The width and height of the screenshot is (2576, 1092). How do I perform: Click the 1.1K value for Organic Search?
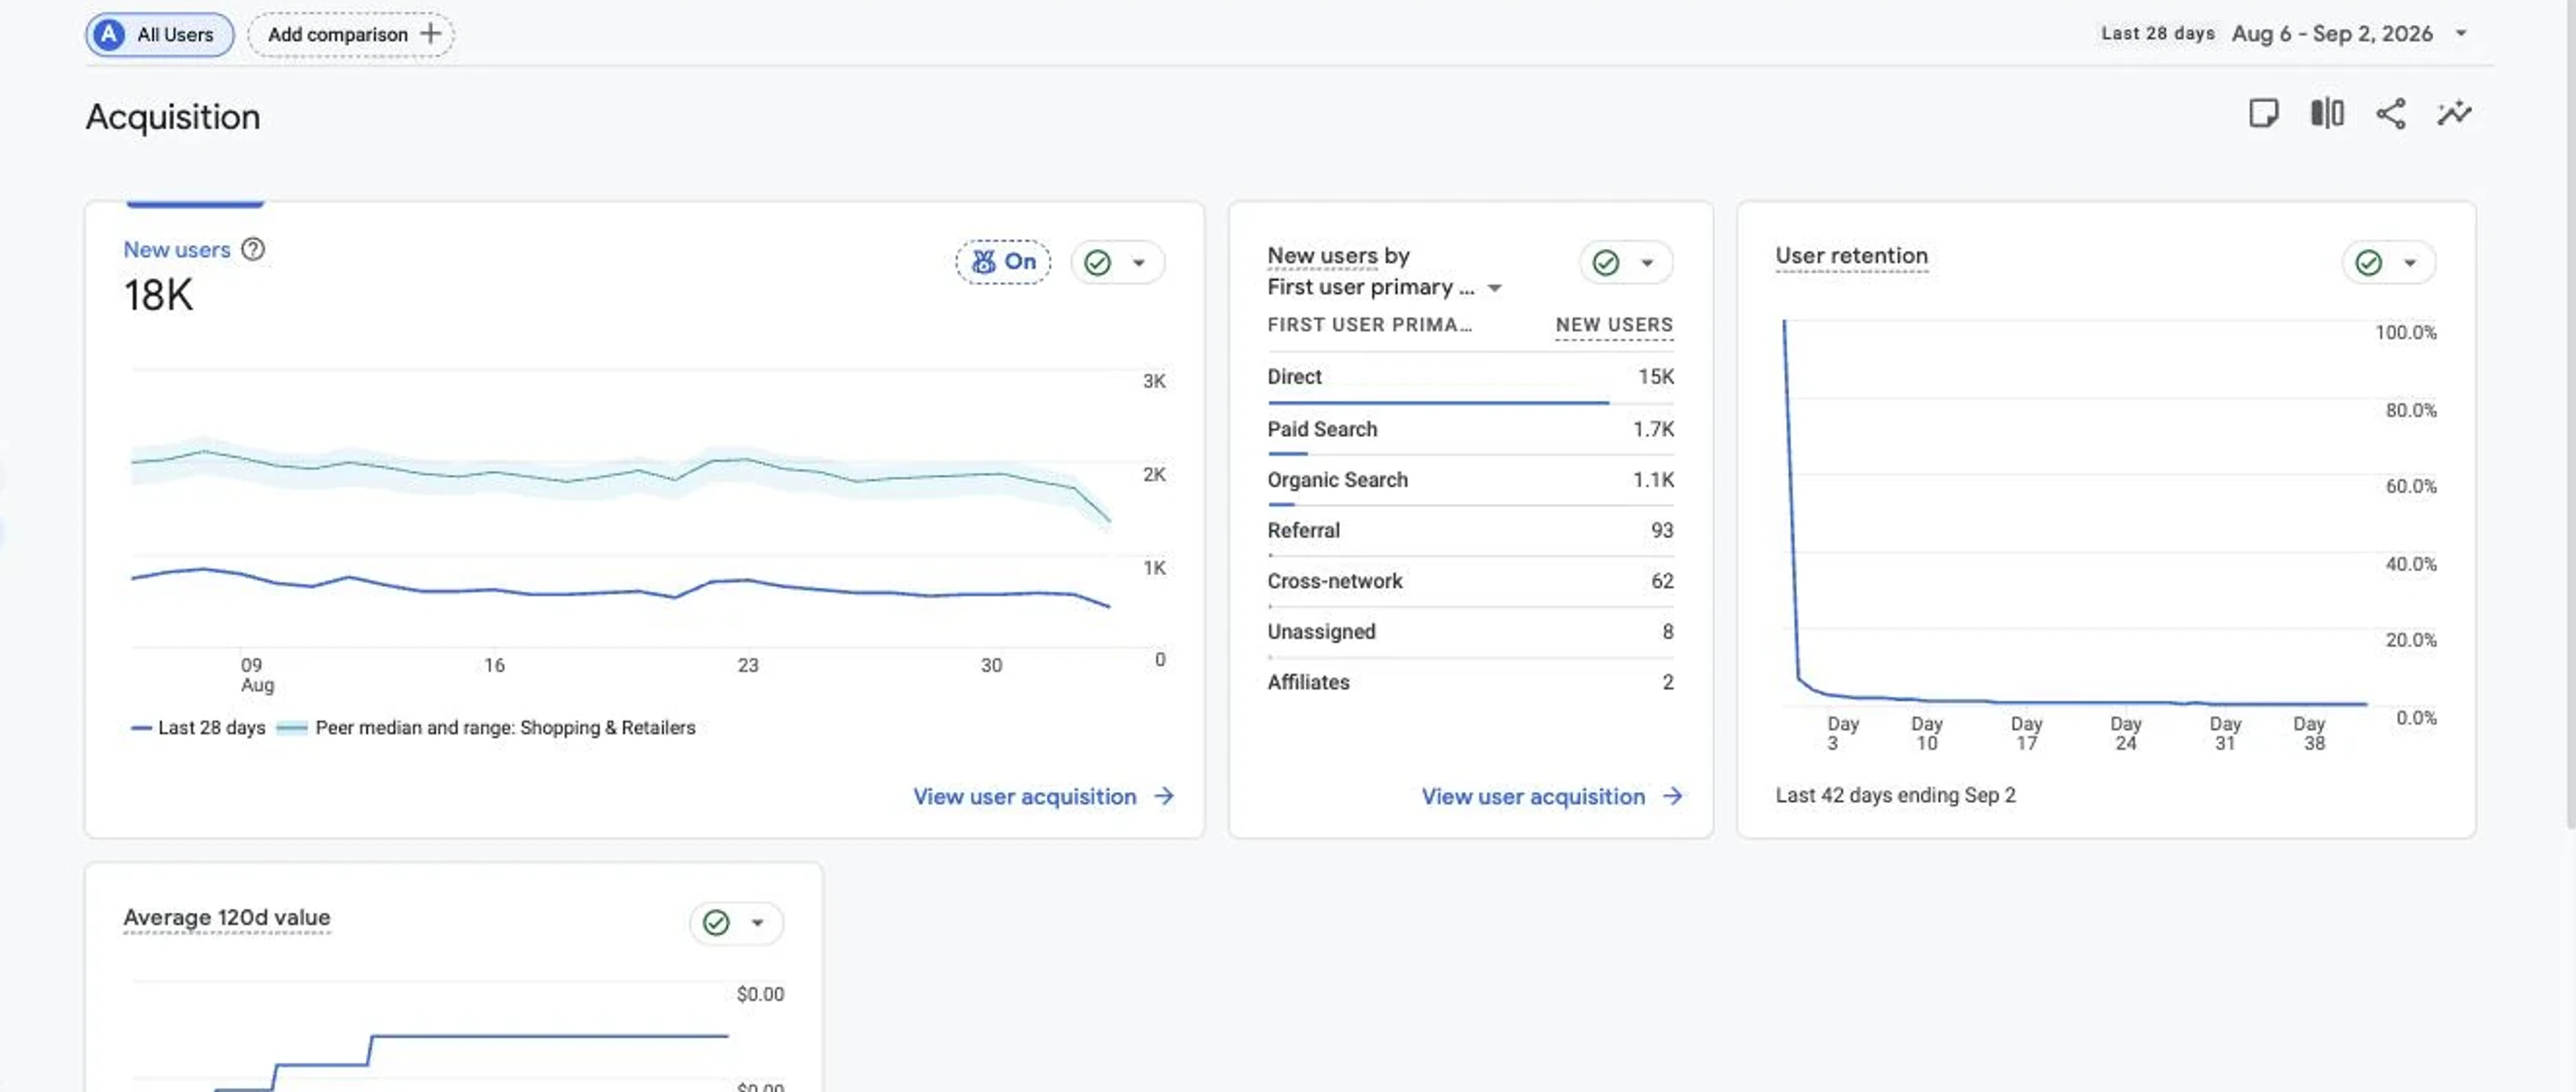point(1653,480)
